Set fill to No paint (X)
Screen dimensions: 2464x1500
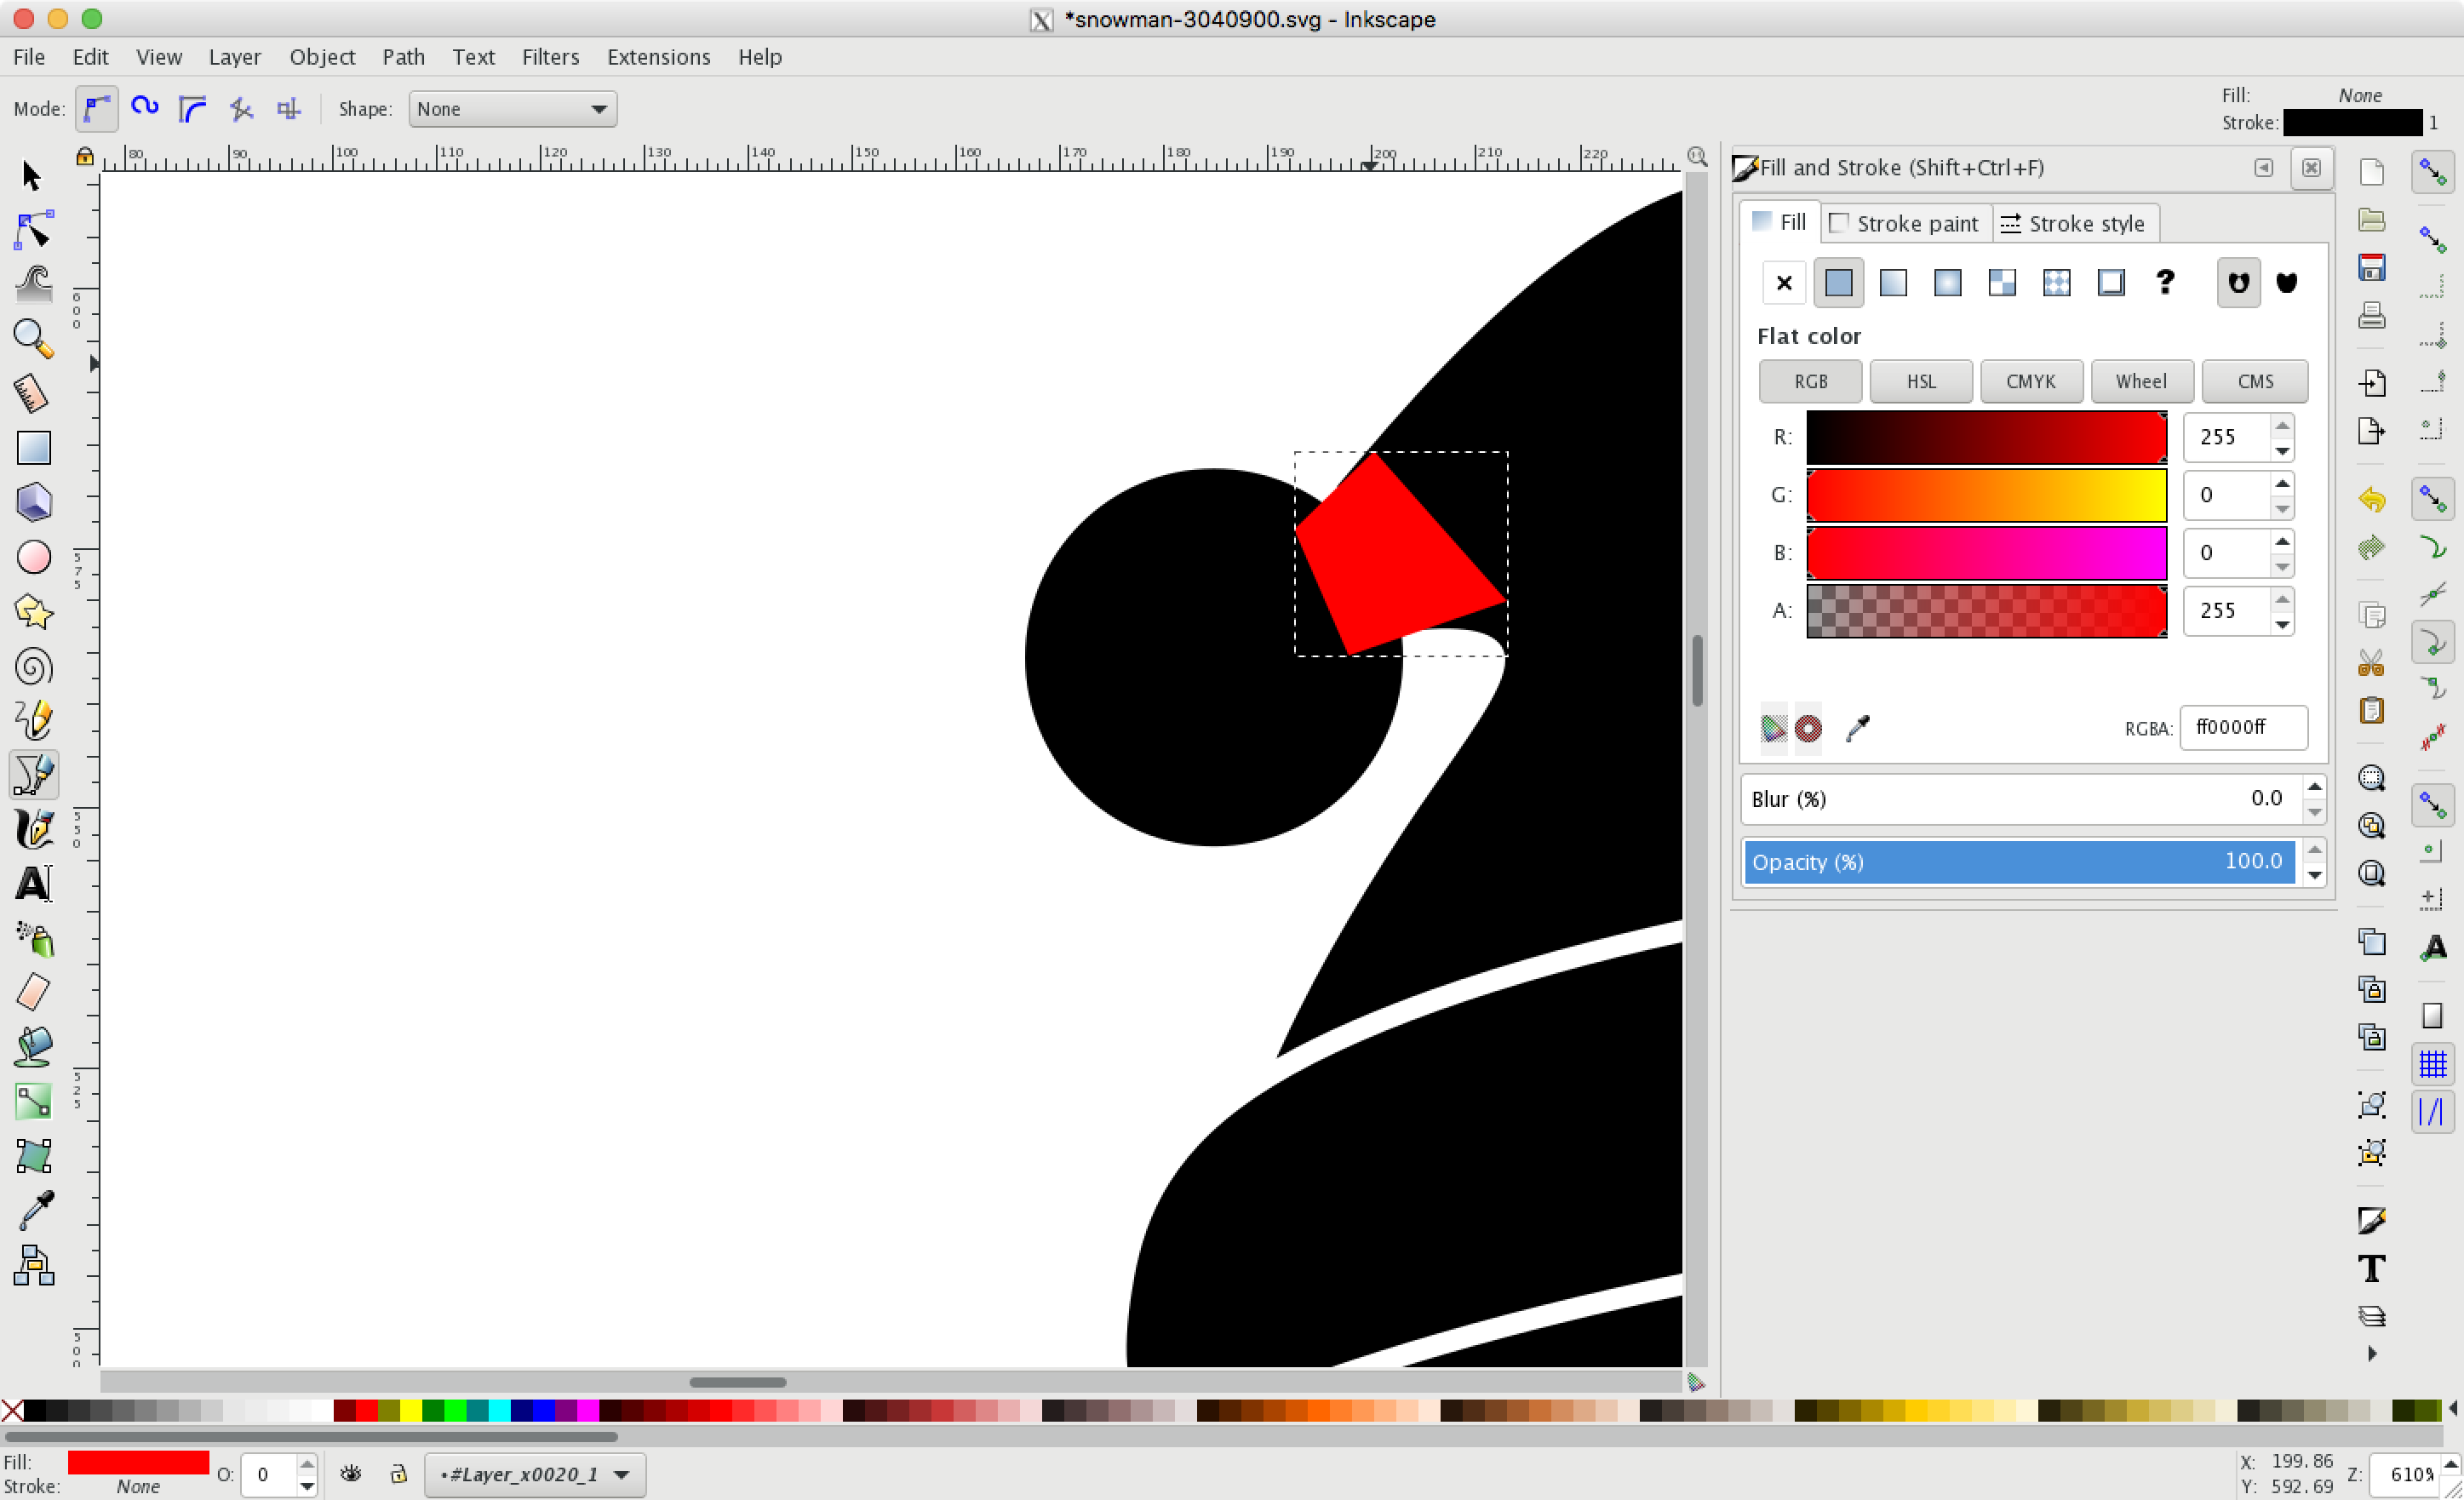[1783, 283]
